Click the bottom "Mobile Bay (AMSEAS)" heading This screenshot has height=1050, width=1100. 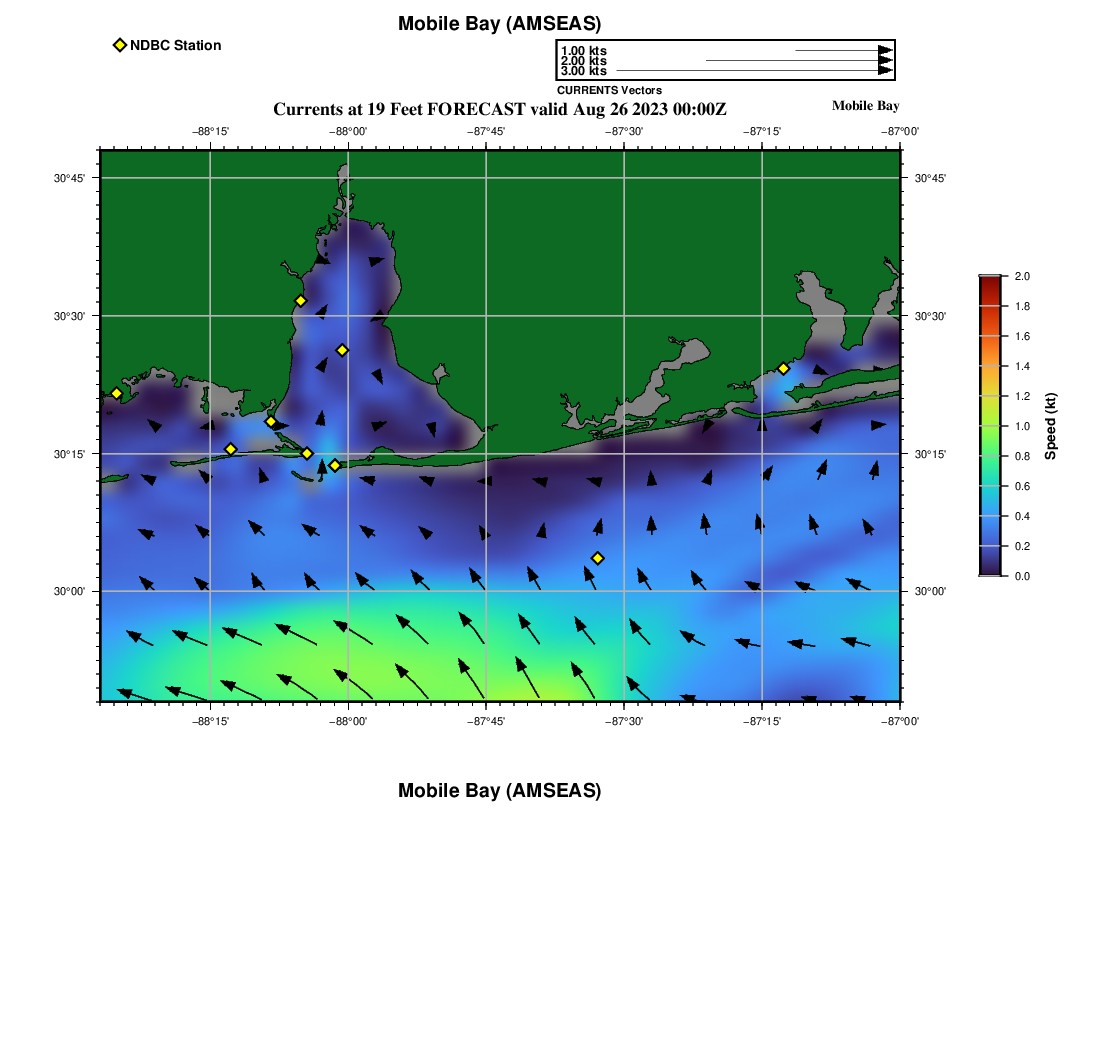[x=499, y=791]
